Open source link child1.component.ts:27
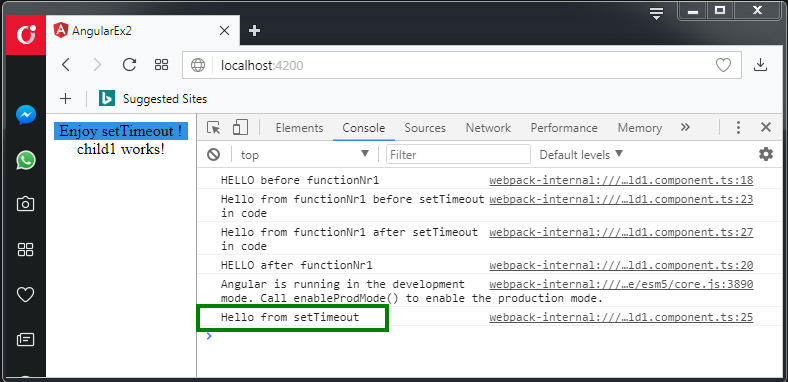 (x=621, y=232)
